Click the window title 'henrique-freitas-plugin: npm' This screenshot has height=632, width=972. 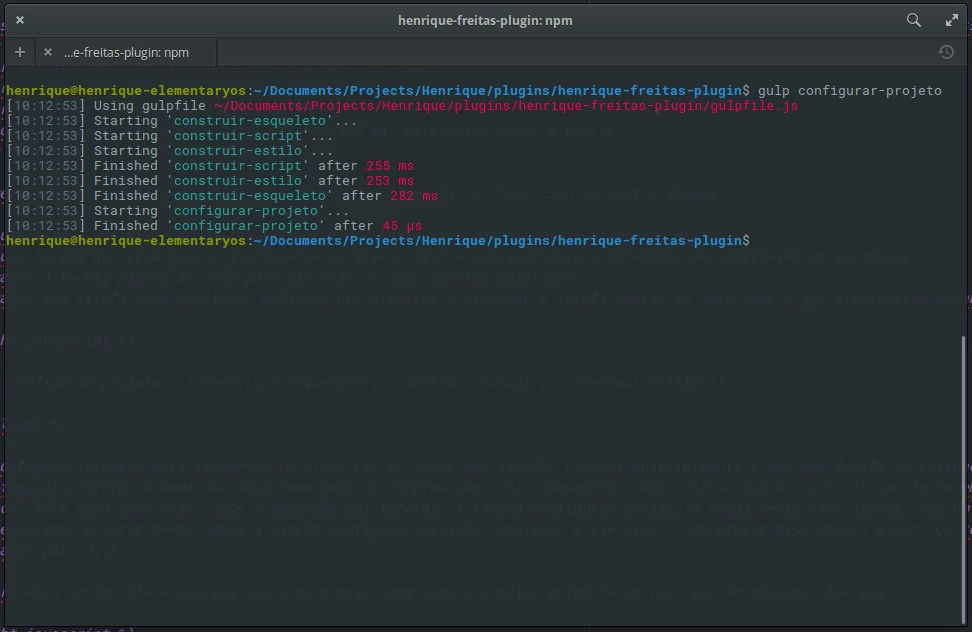tap(485, 20)
